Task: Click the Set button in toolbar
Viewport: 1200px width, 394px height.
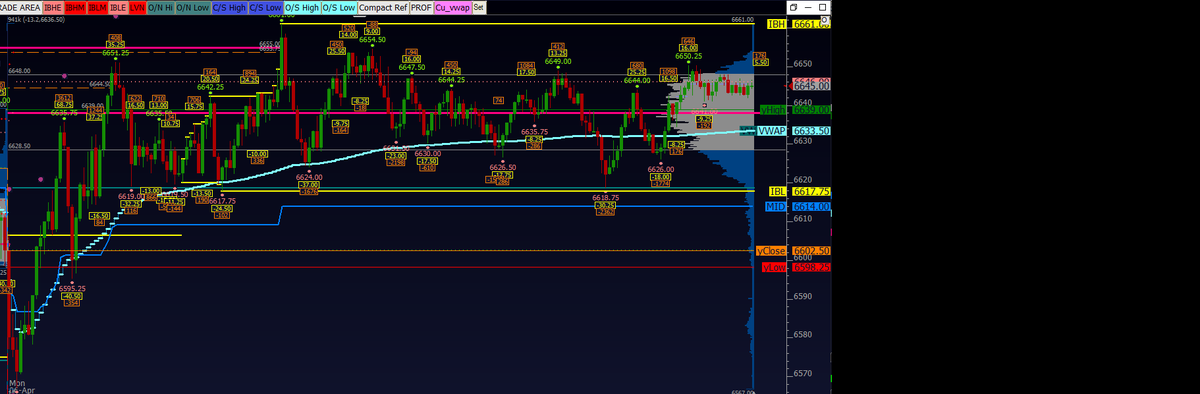Action: click(x=478, y=7)
